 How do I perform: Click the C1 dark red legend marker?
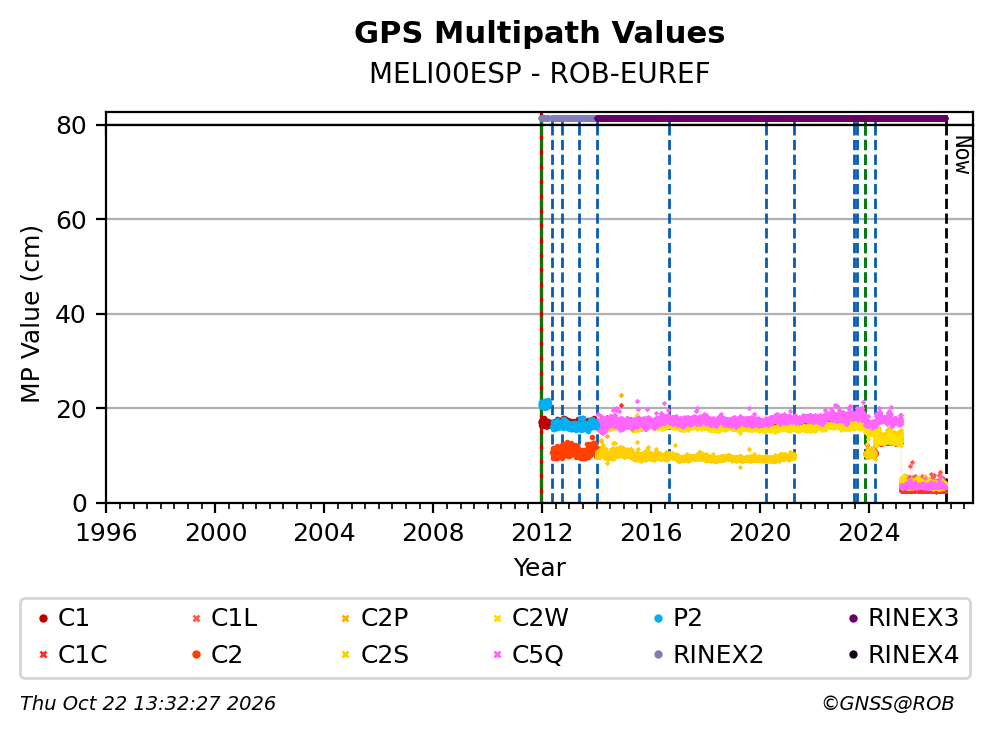43,618
